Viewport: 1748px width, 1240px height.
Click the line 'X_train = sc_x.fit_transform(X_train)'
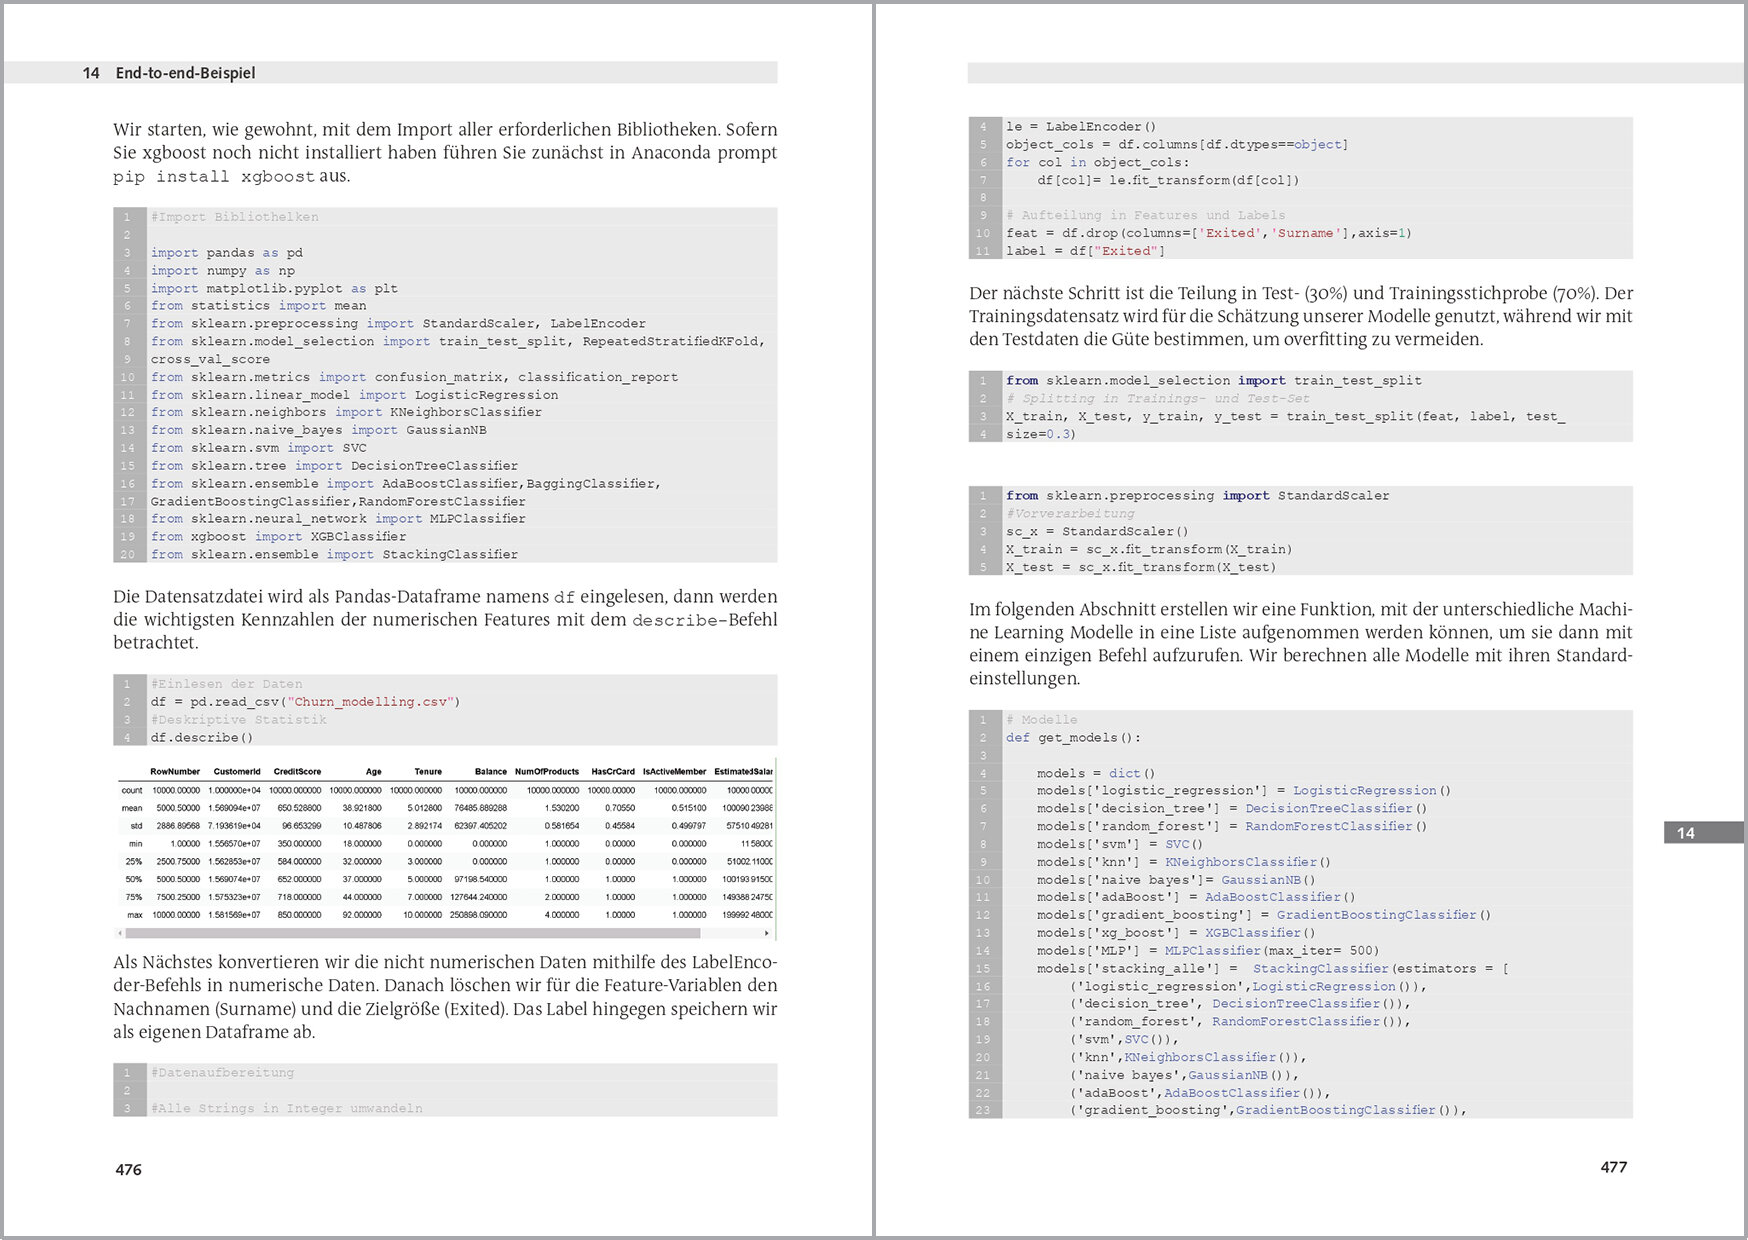click(1149, 550)
